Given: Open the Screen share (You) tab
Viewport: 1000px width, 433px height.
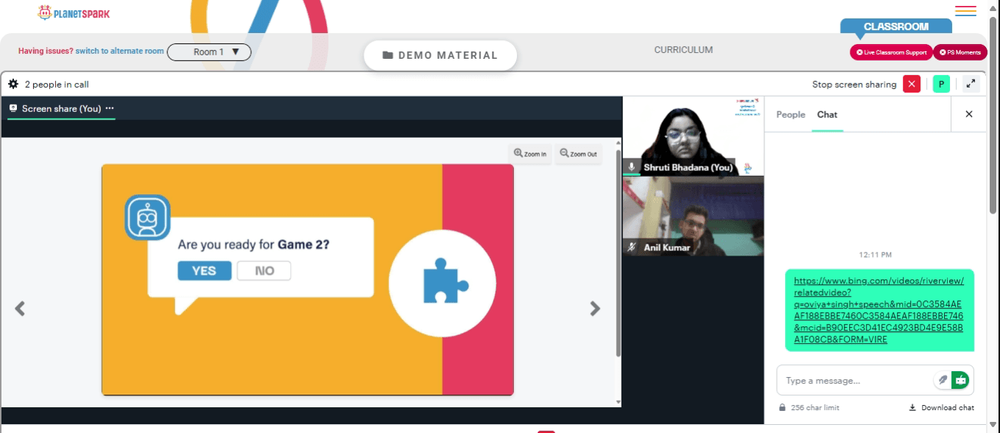Looking at the screenshot, I should pos(61,108).
